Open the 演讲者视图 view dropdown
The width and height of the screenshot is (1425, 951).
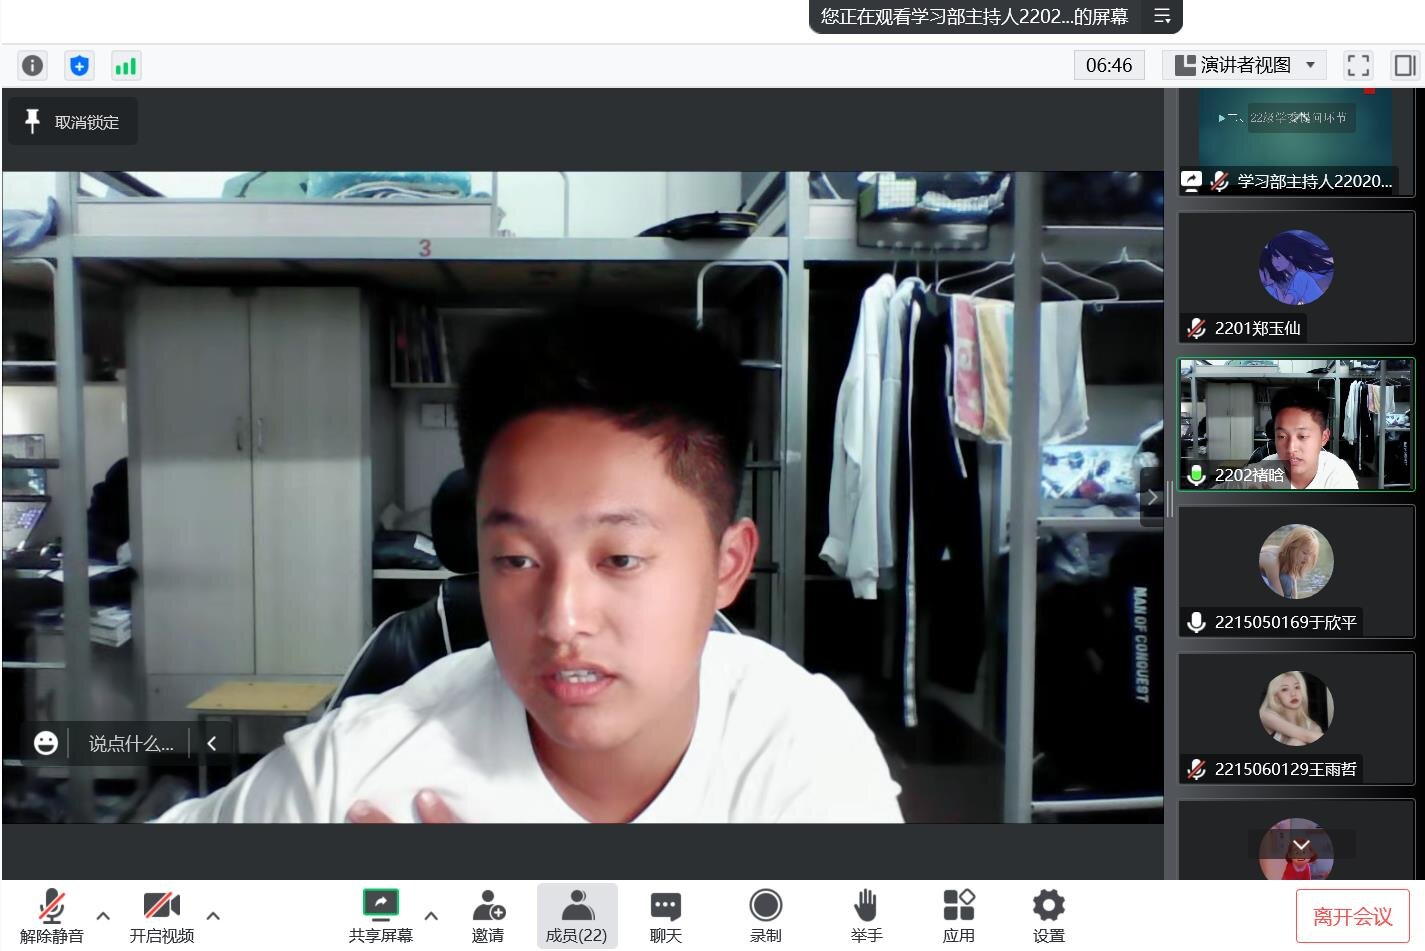point(1244,66)
